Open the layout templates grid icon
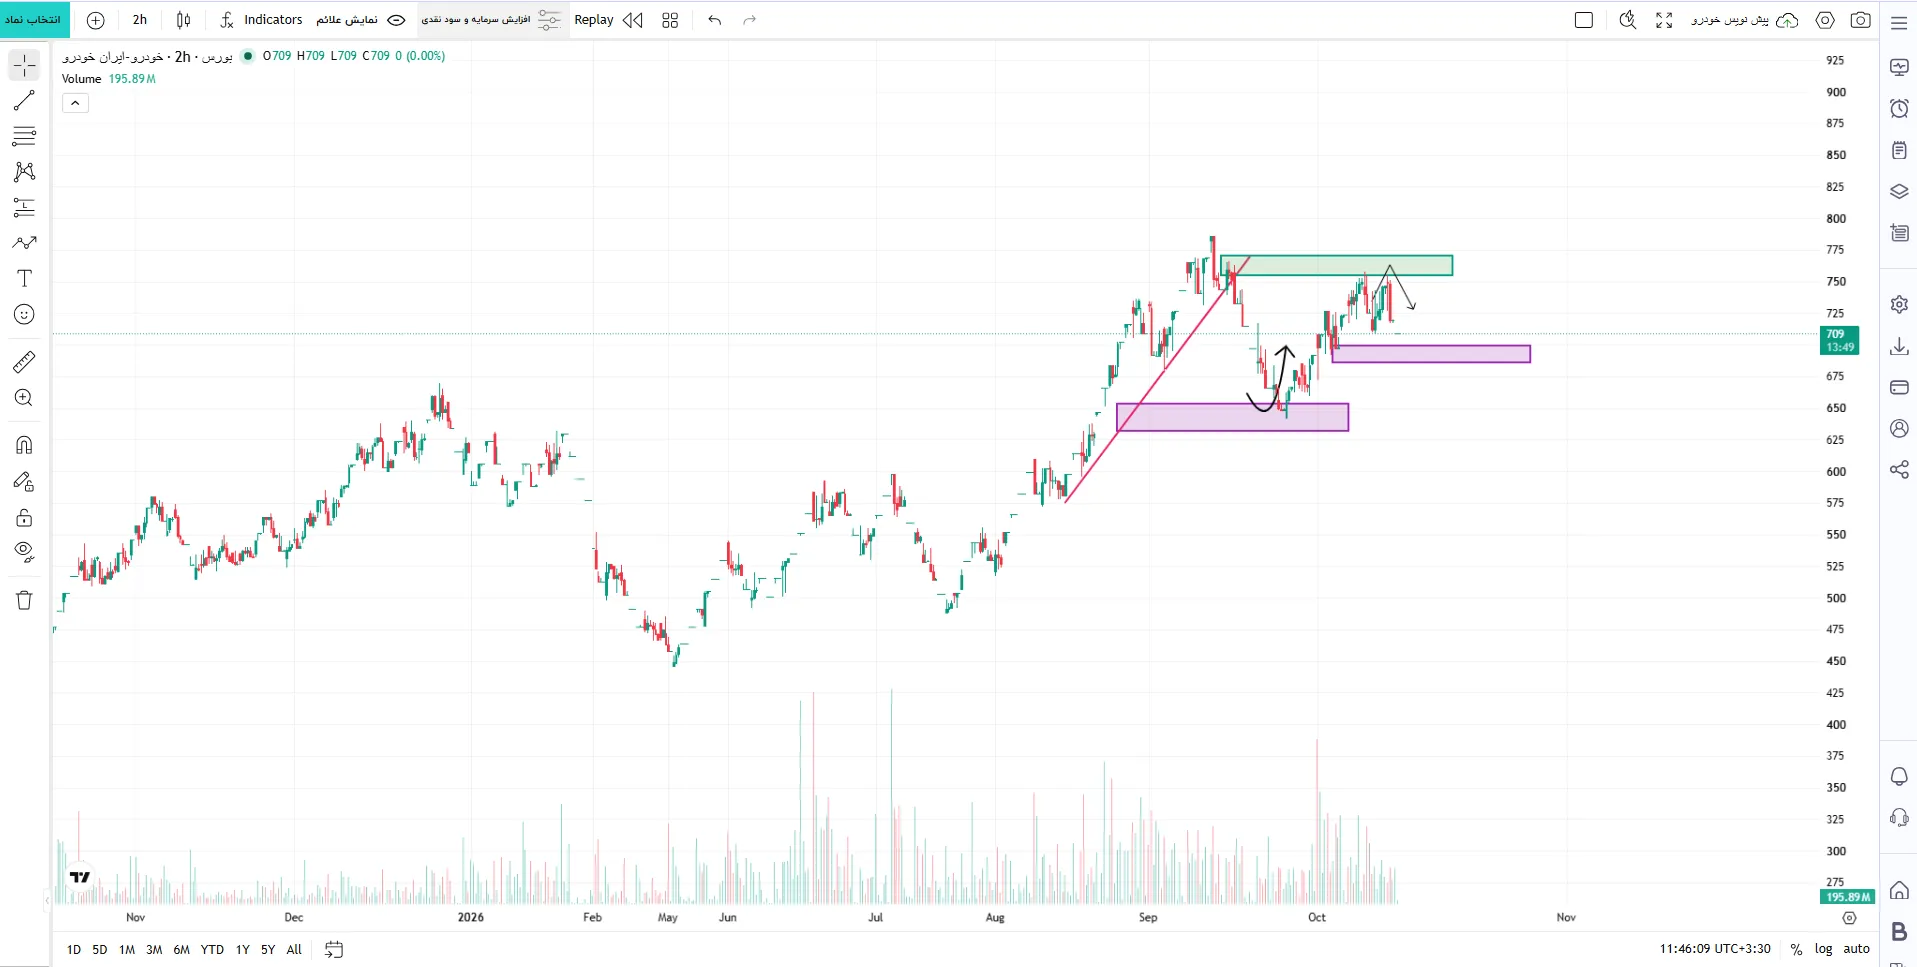 (670, 20)
